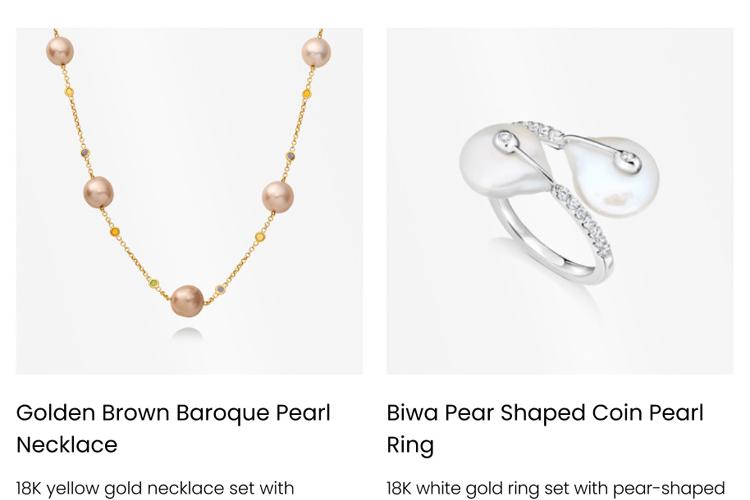This screenshot has width=750, height=500.
Task: Click the top-right pearl on the necklace
Action: (x=316, y=52)
